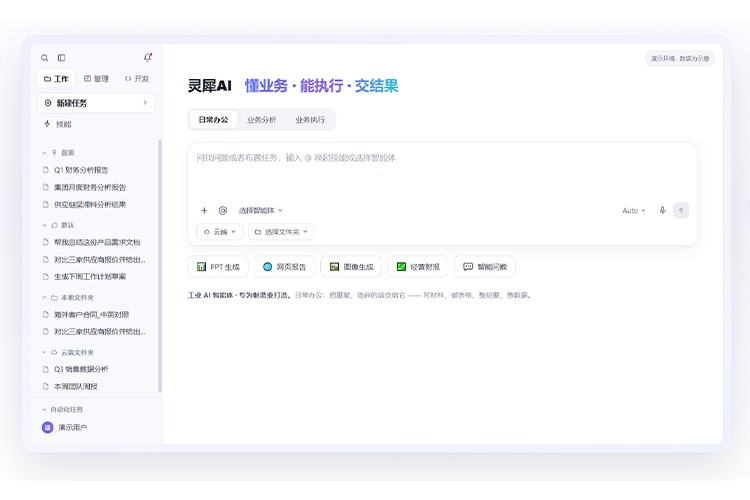
Task: Open the 云端 dropdown
Action: pyautogui.click(x=220, y=232)
